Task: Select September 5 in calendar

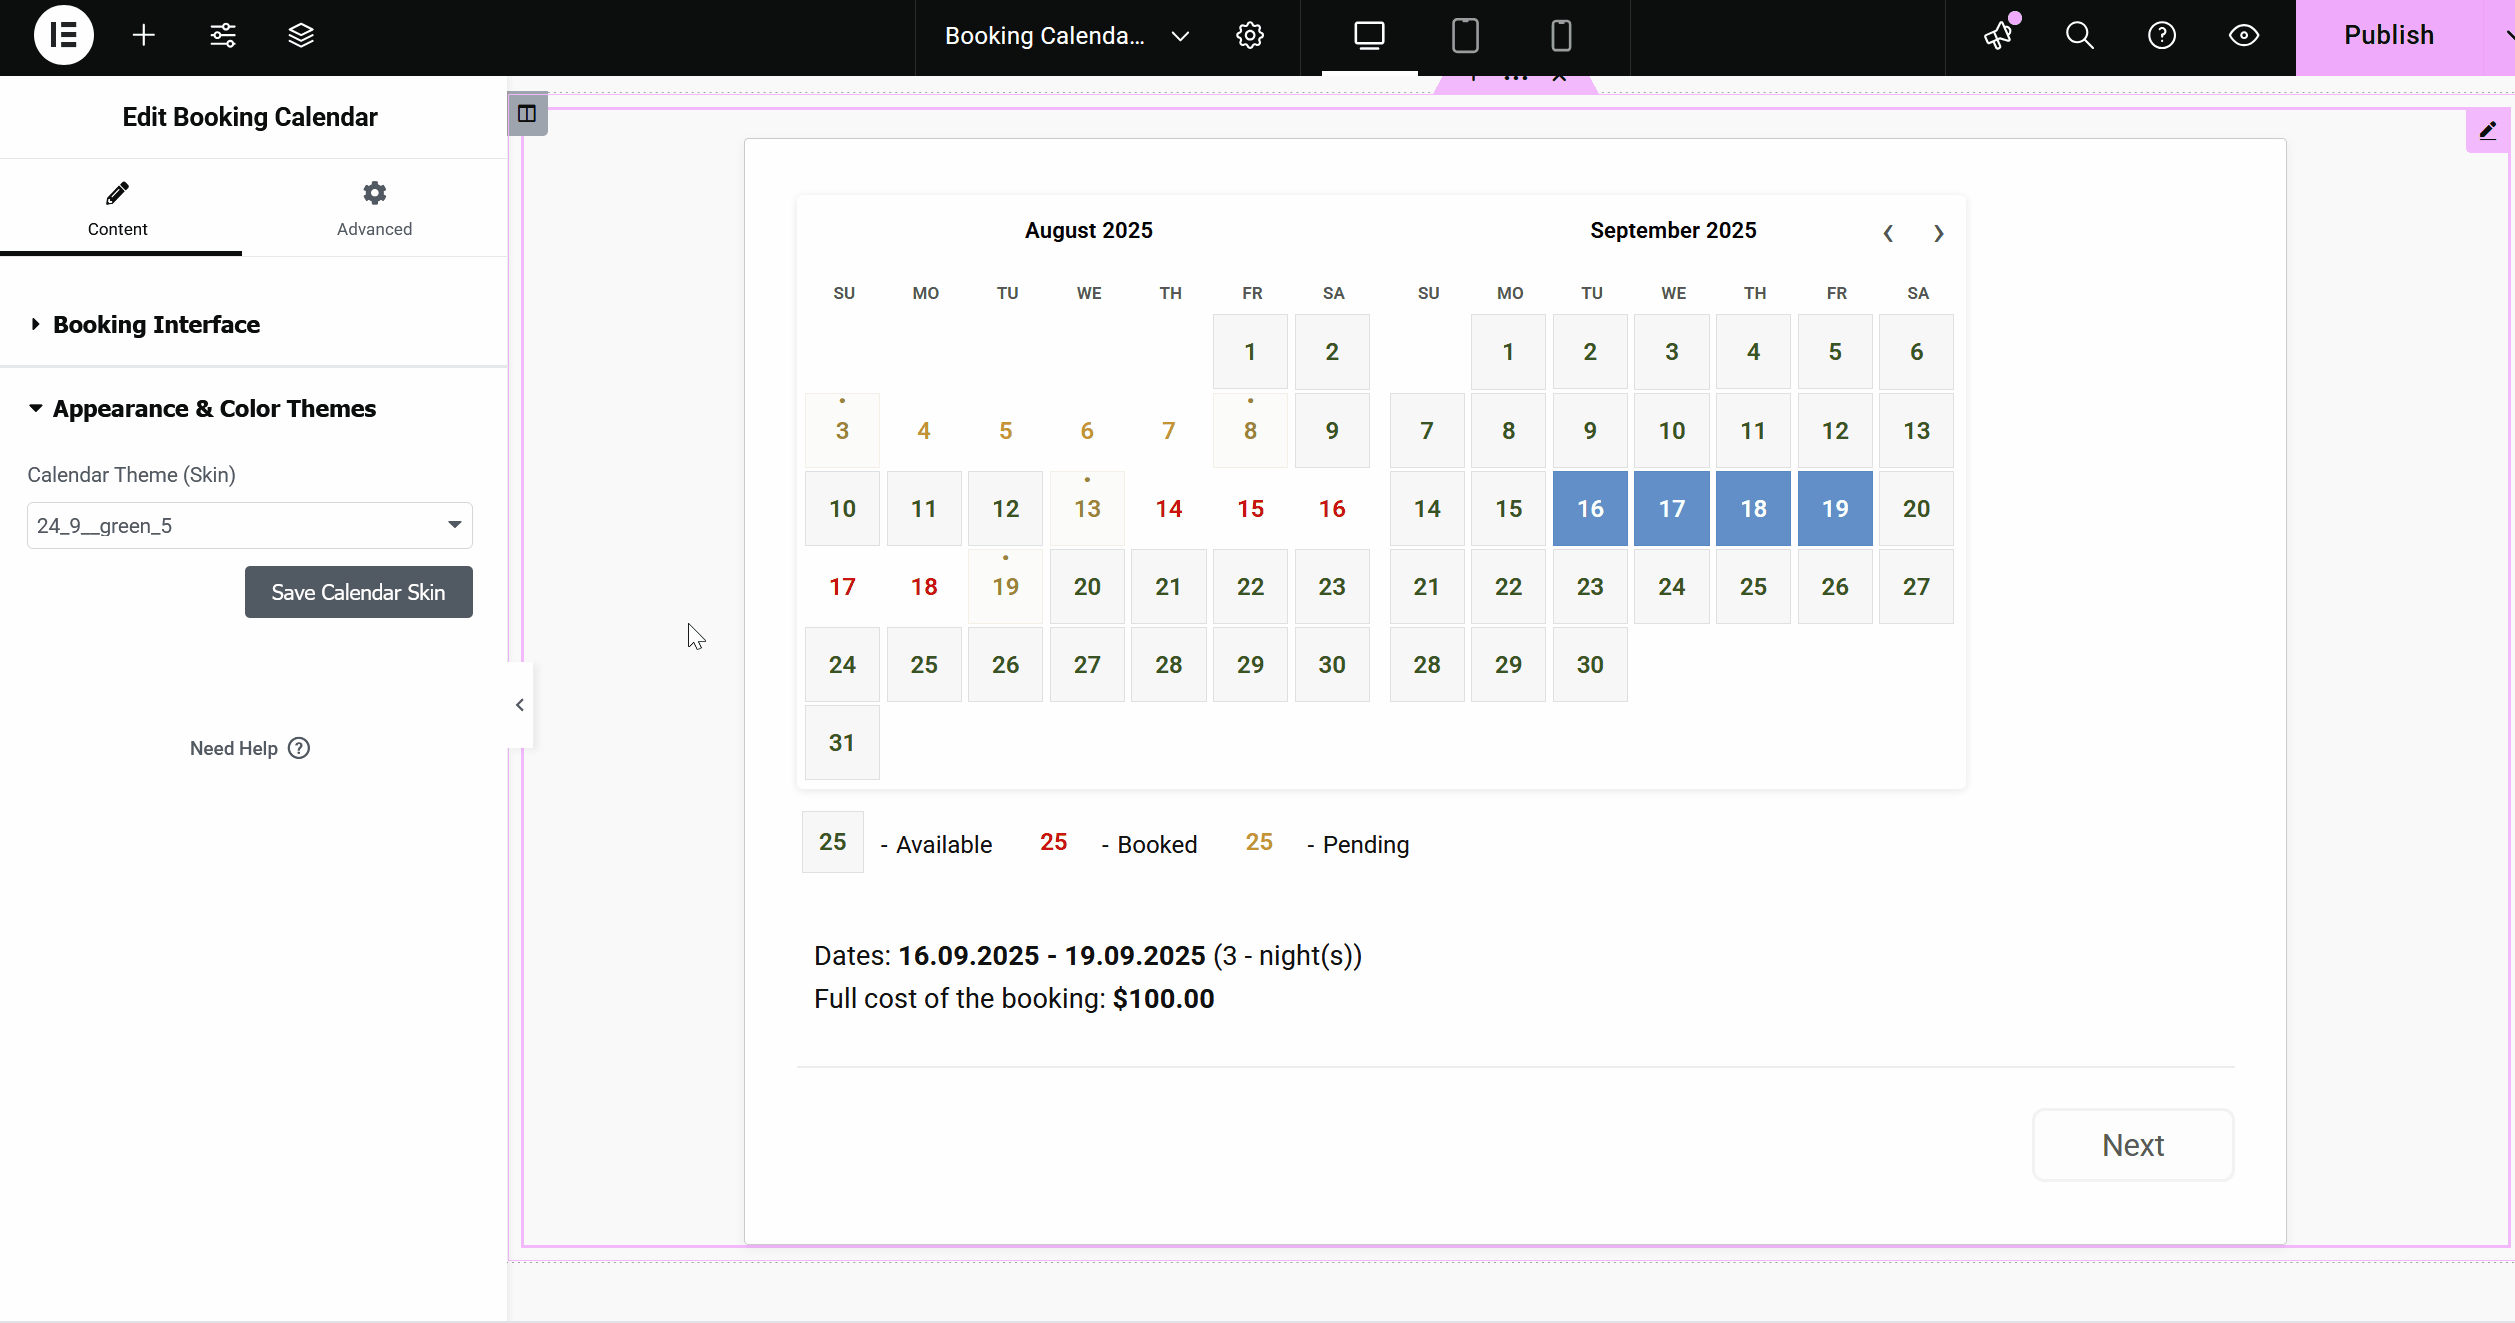Action: click(1835, 352)
